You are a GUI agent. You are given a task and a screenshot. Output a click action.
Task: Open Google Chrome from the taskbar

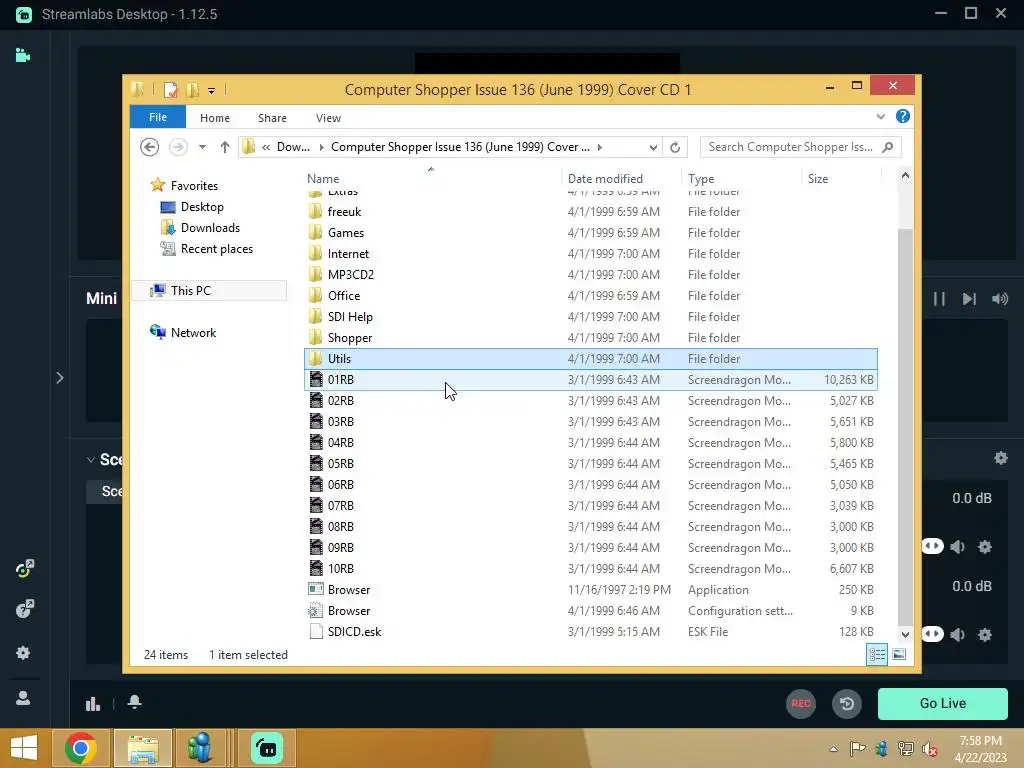[80, 748]
